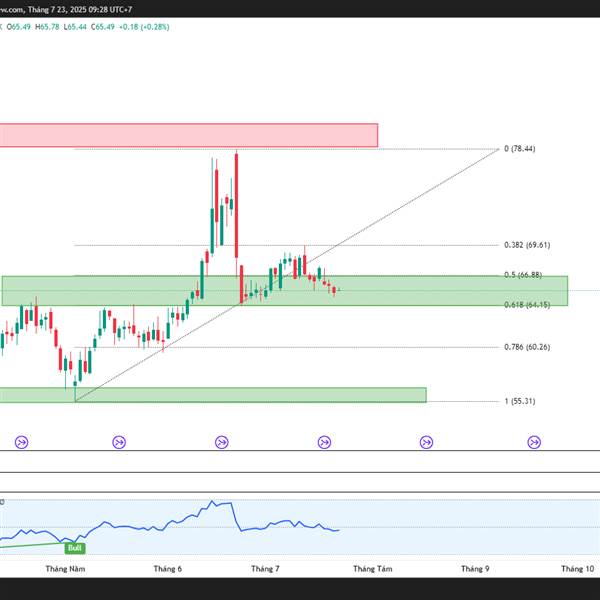Image resolution: width=600 pixels, height=600 pixels.
Task: Select Fibonacci level label 0.382 (69.61)
Action: 527,245
